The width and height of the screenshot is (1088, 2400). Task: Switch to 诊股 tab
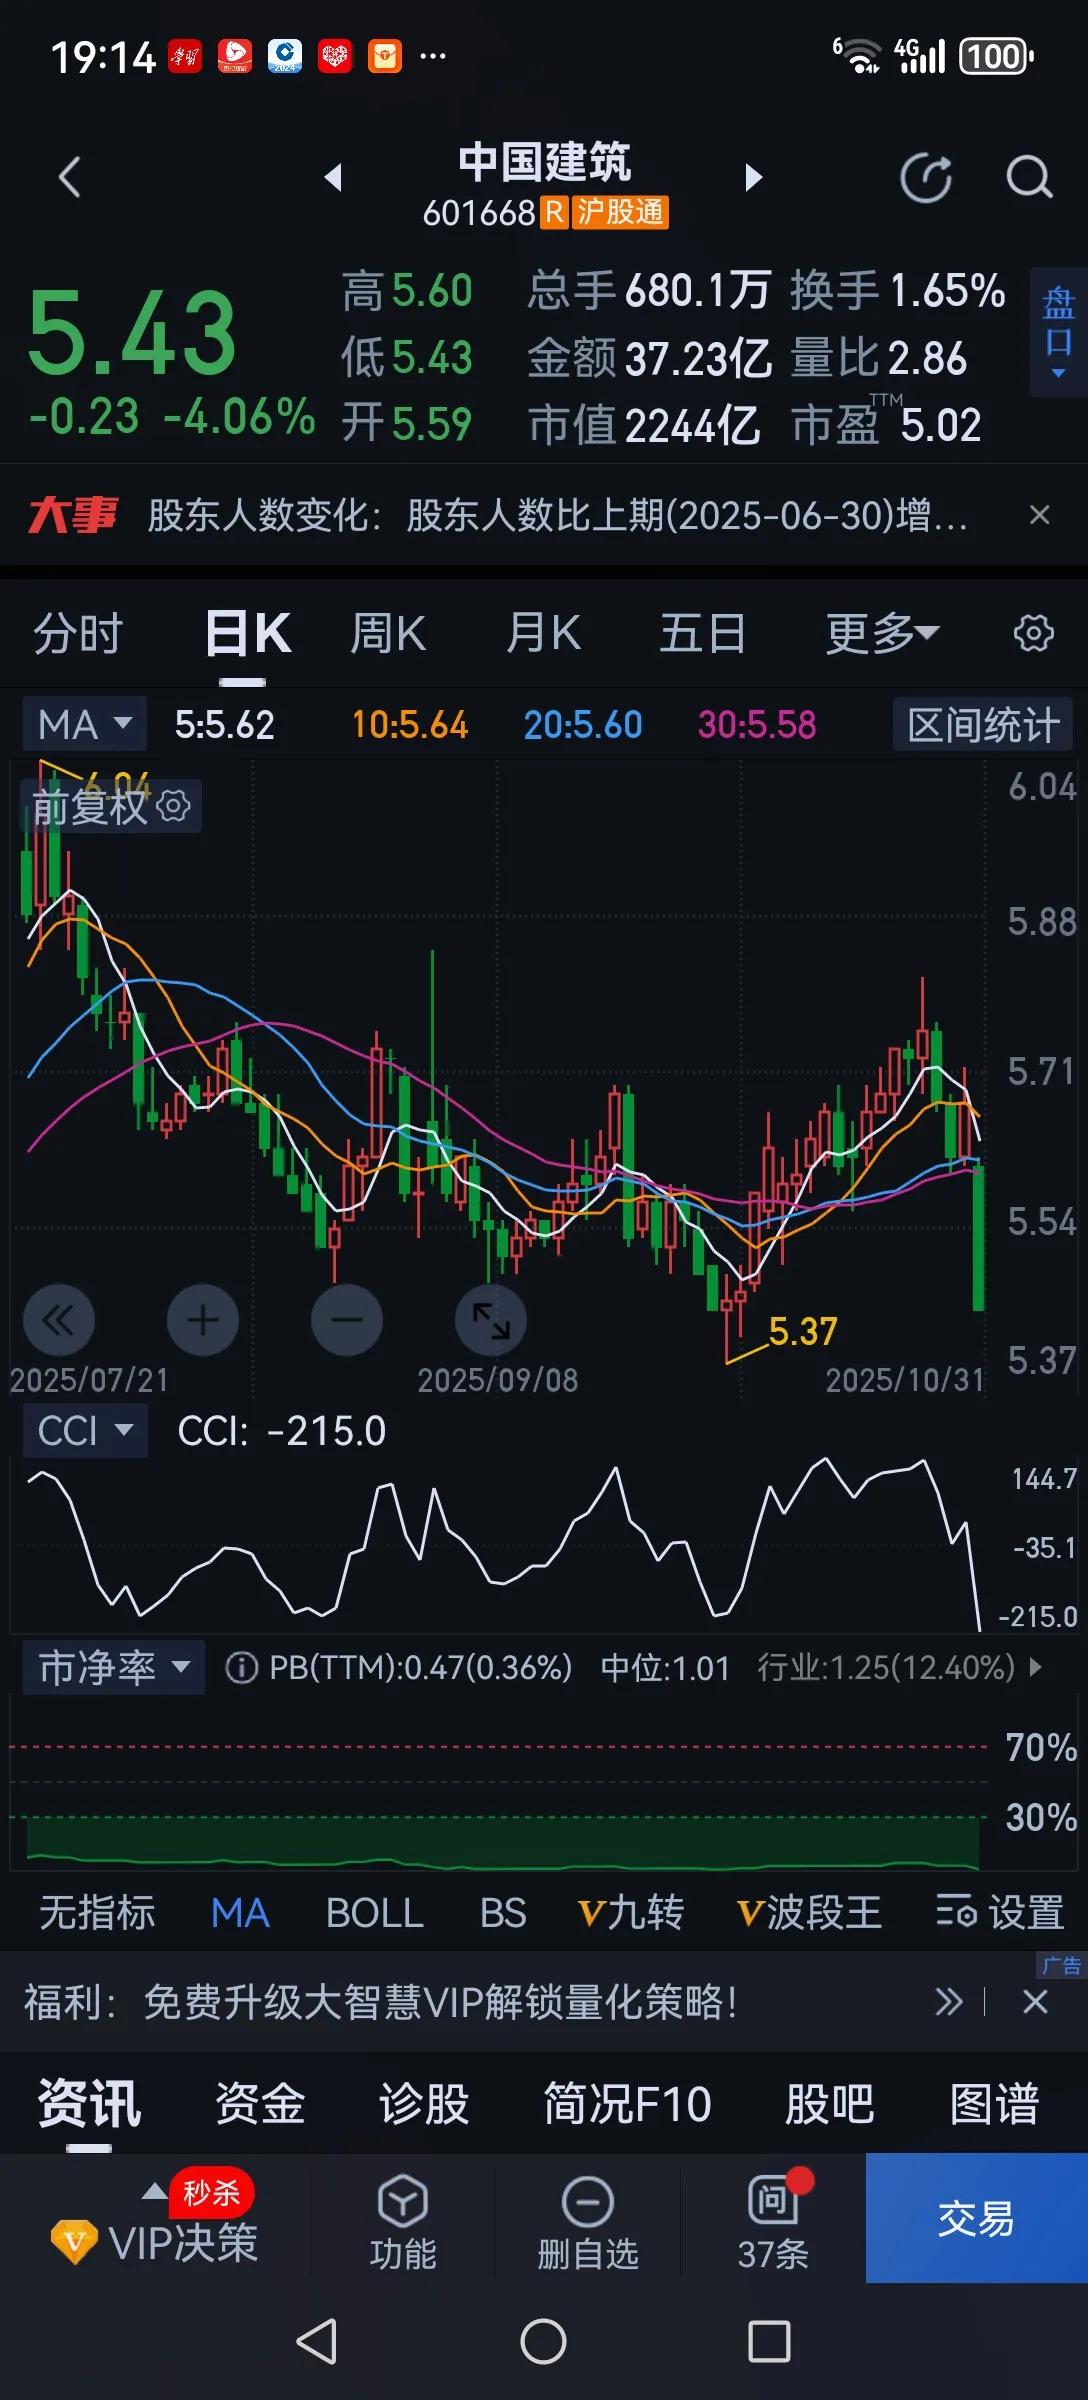pyautogui.click(x=424, y=2103)
